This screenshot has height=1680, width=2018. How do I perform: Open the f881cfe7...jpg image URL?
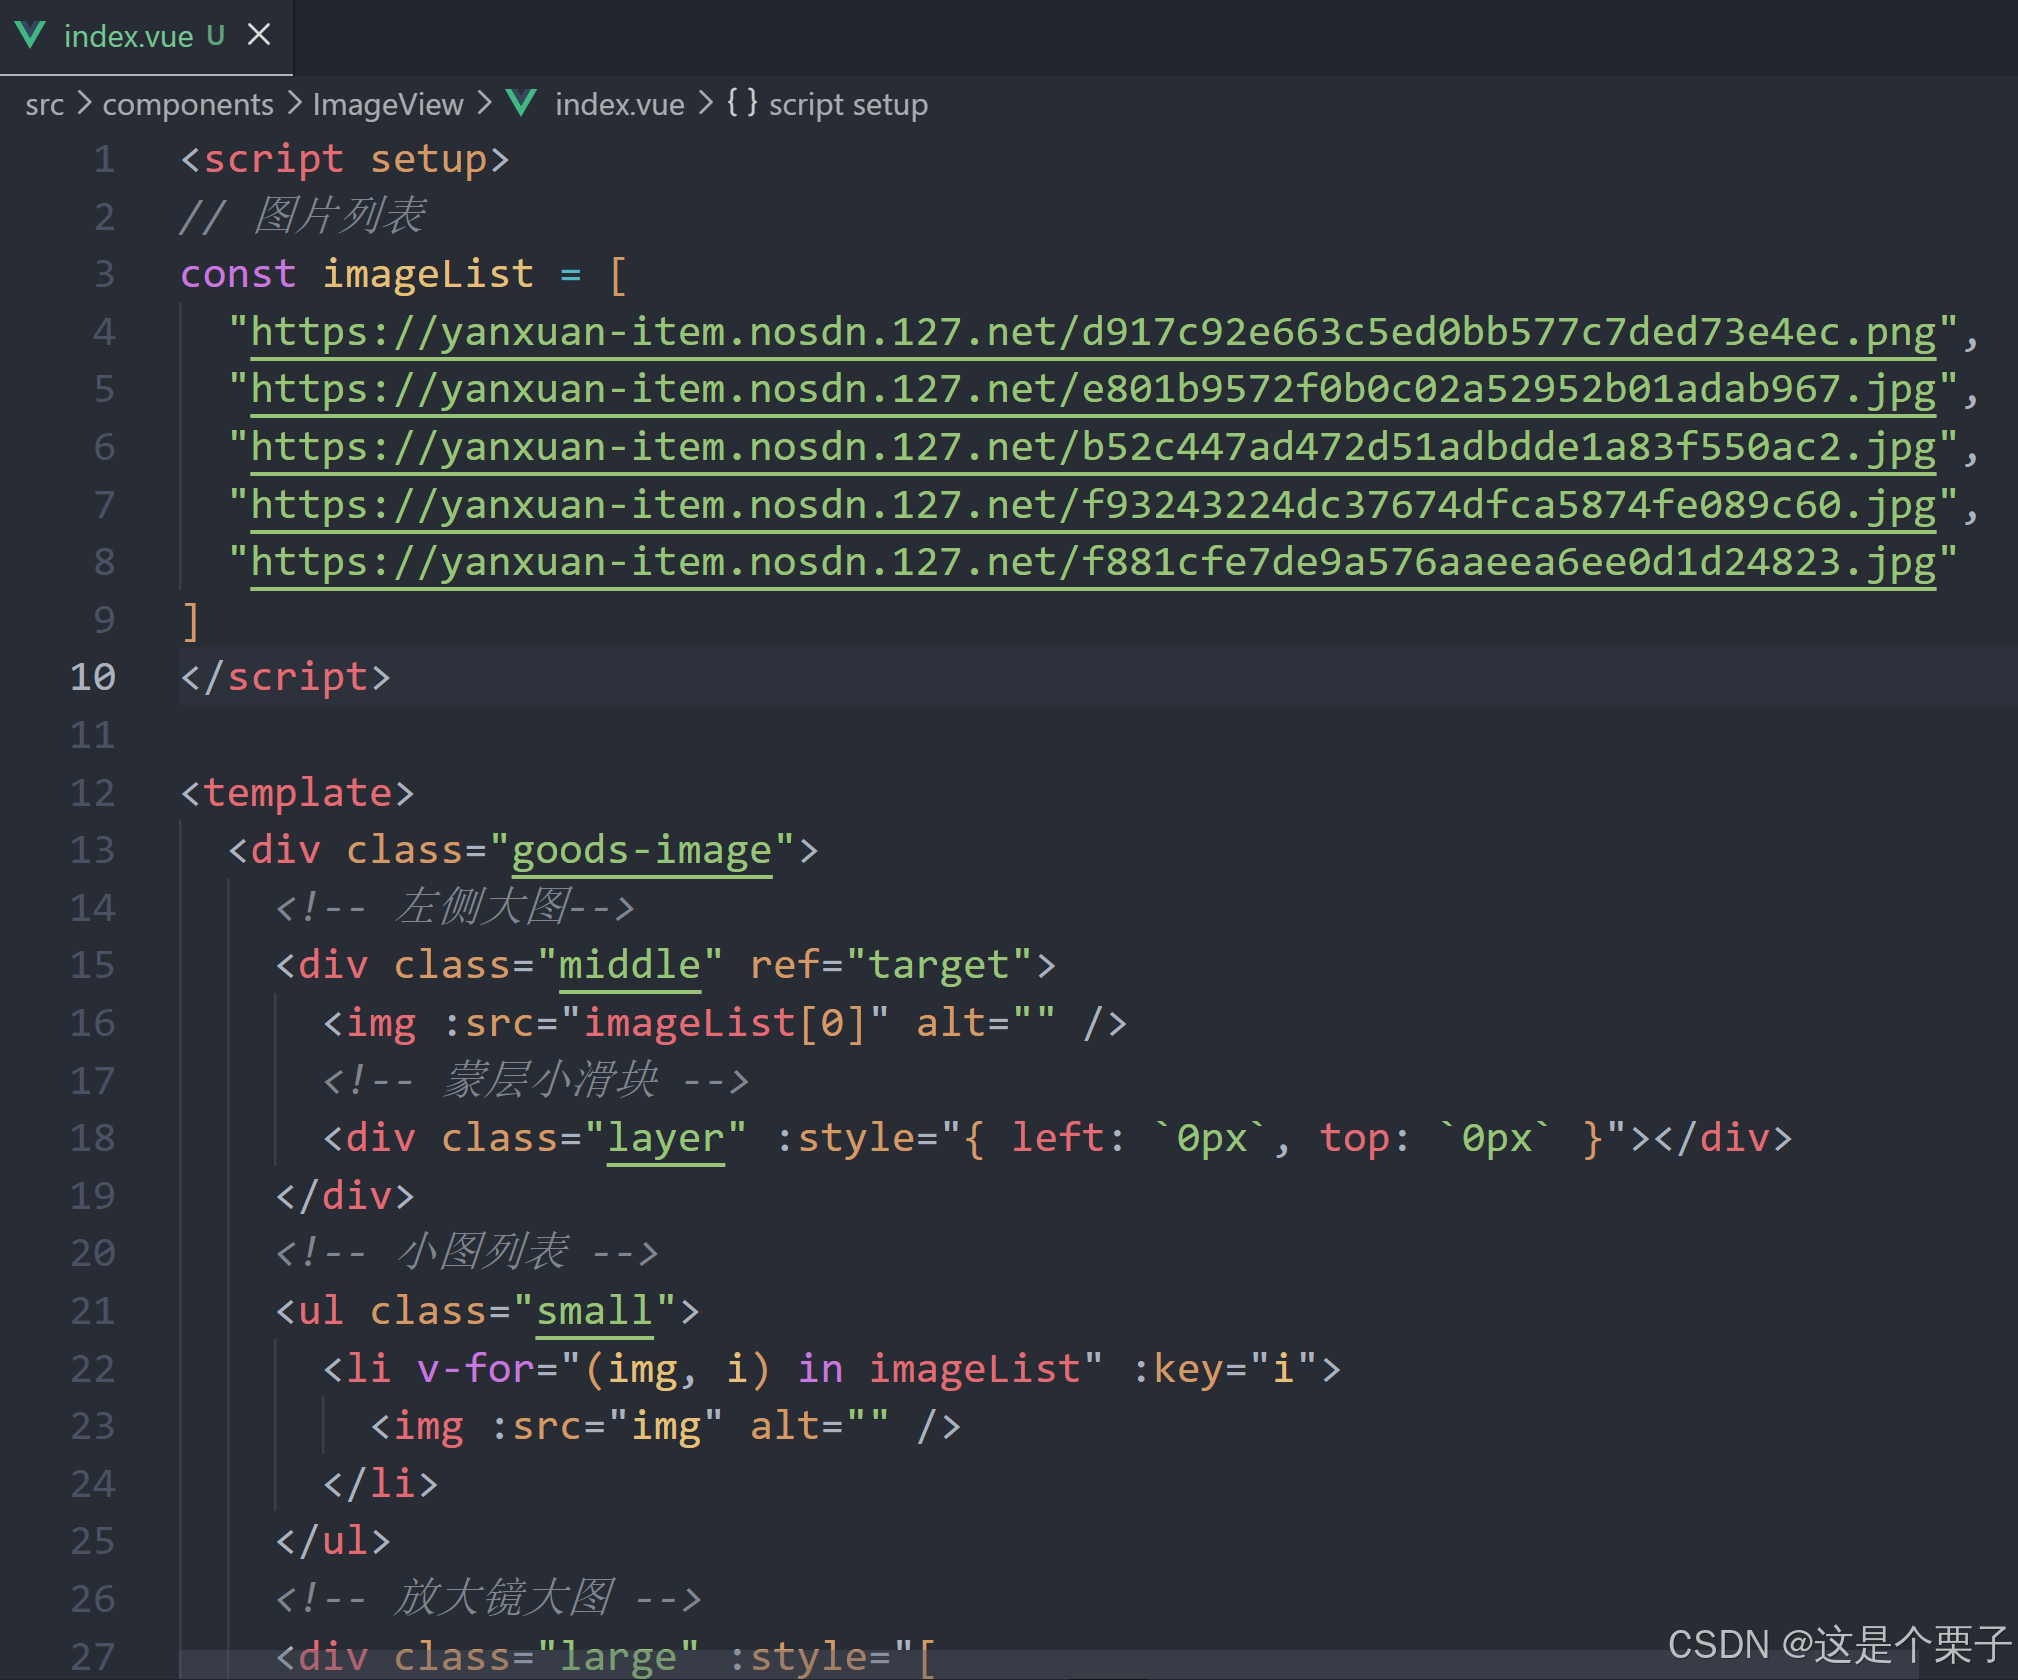1092,562
